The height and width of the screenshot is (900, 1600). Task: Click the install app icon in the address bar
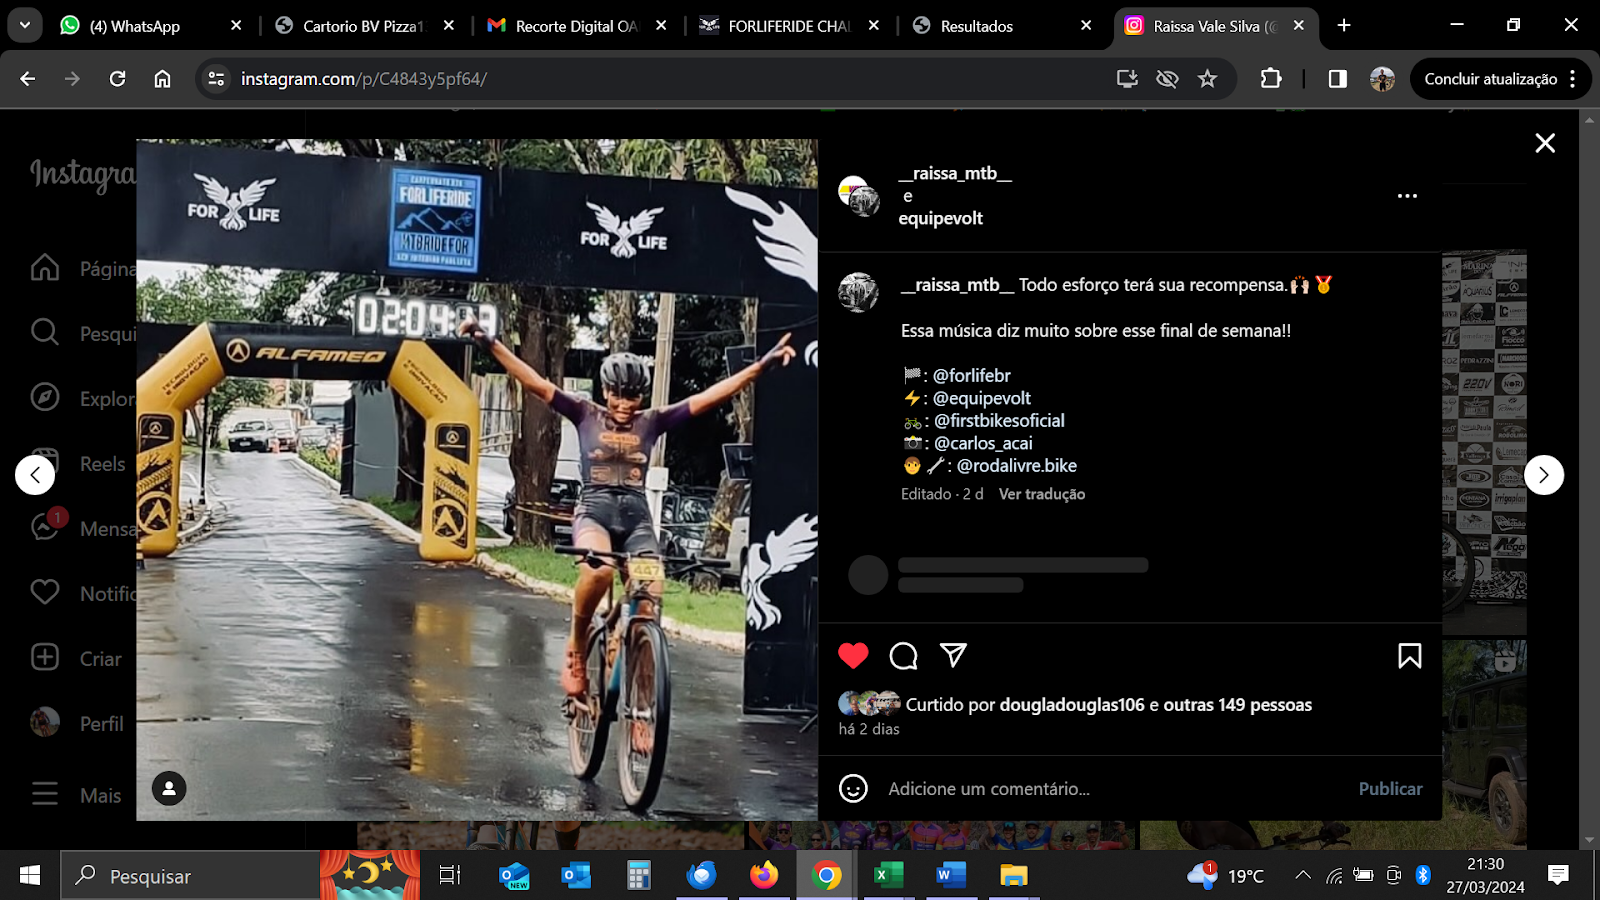(x=1127, y=79)
